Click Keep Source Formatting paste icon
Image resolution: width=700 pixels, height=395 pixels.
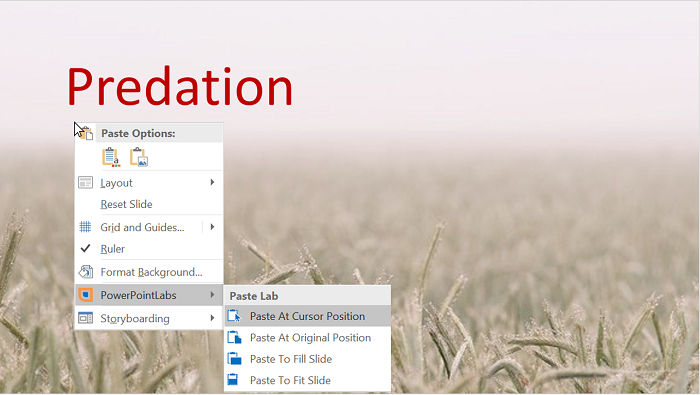[111, 157]
